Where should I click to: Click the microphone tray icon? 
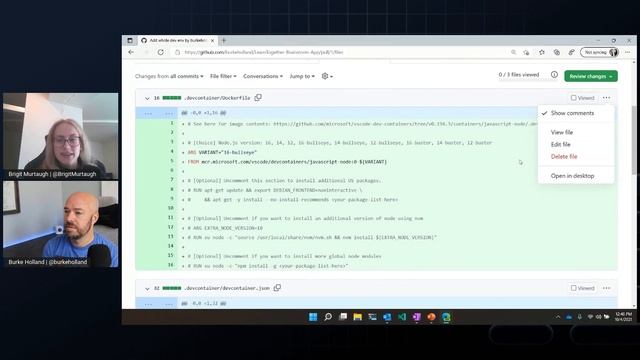580,317
